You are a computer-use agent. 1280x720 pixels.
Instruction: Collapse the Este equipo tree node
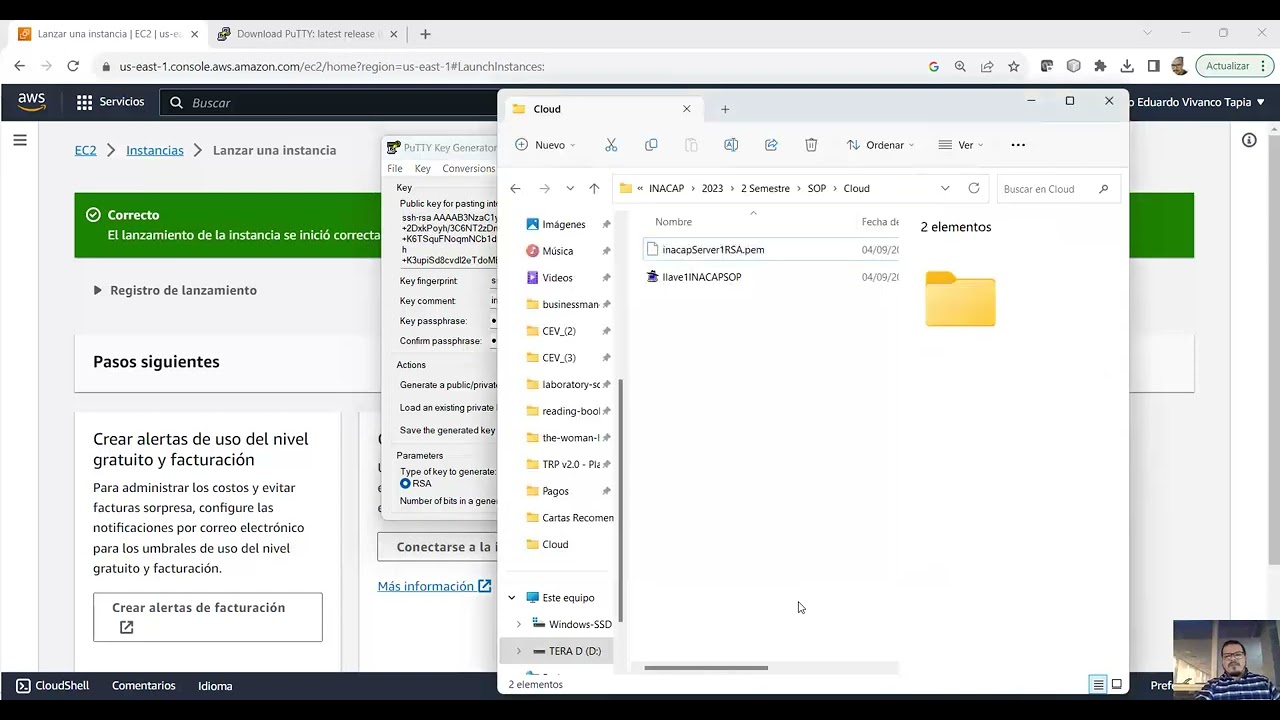(512, 598)
